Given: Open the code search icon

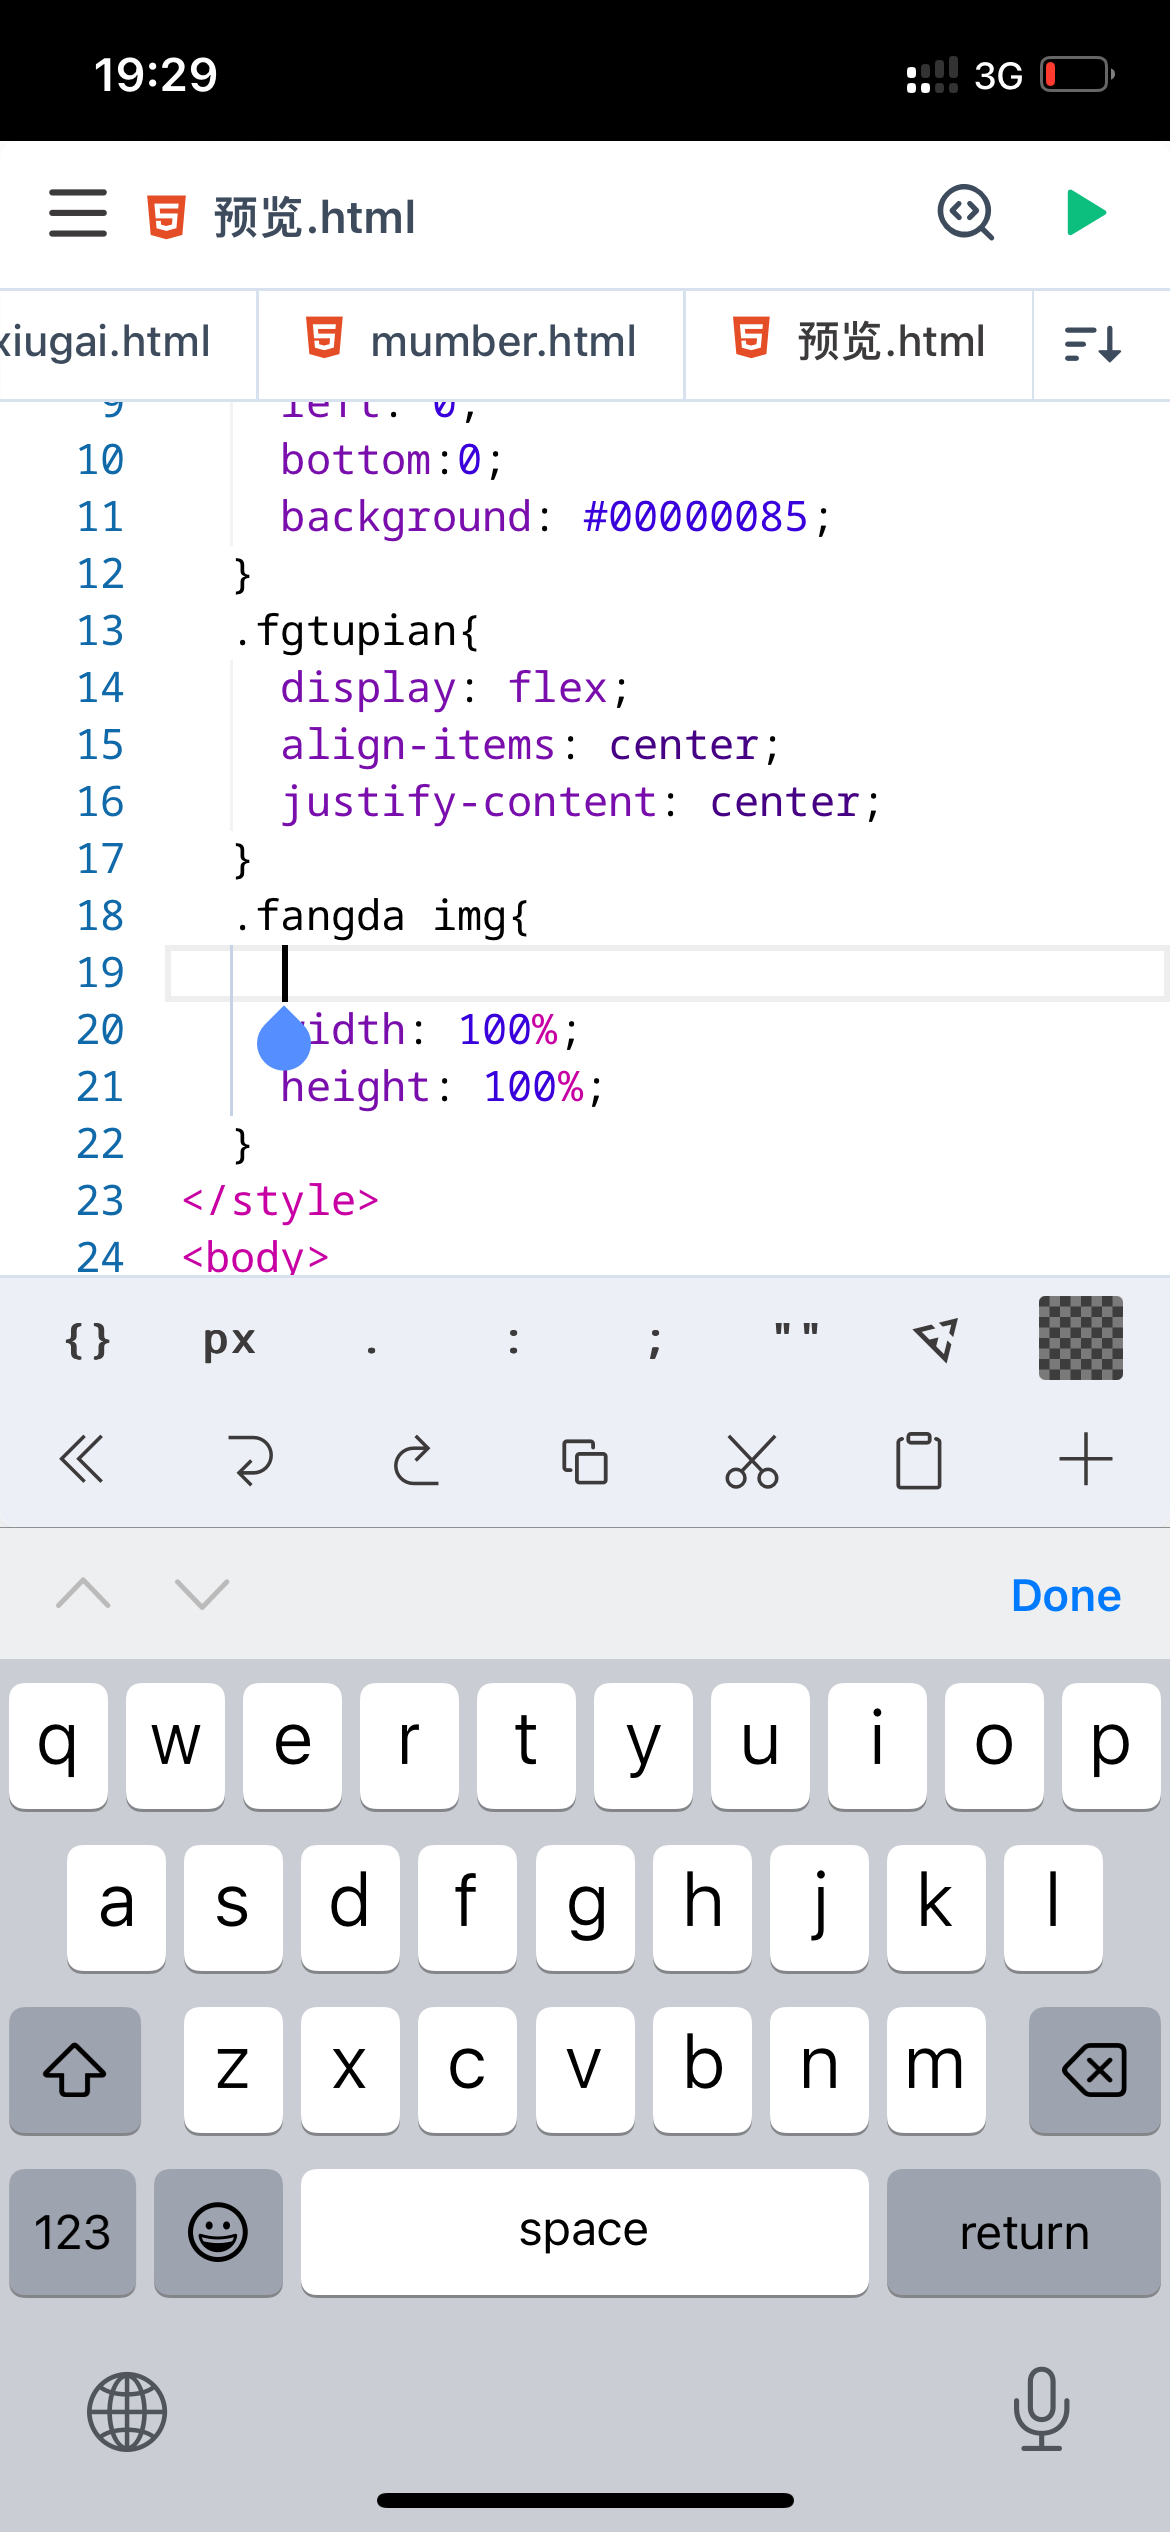Looking at the screenshot, I should point(965,213).
